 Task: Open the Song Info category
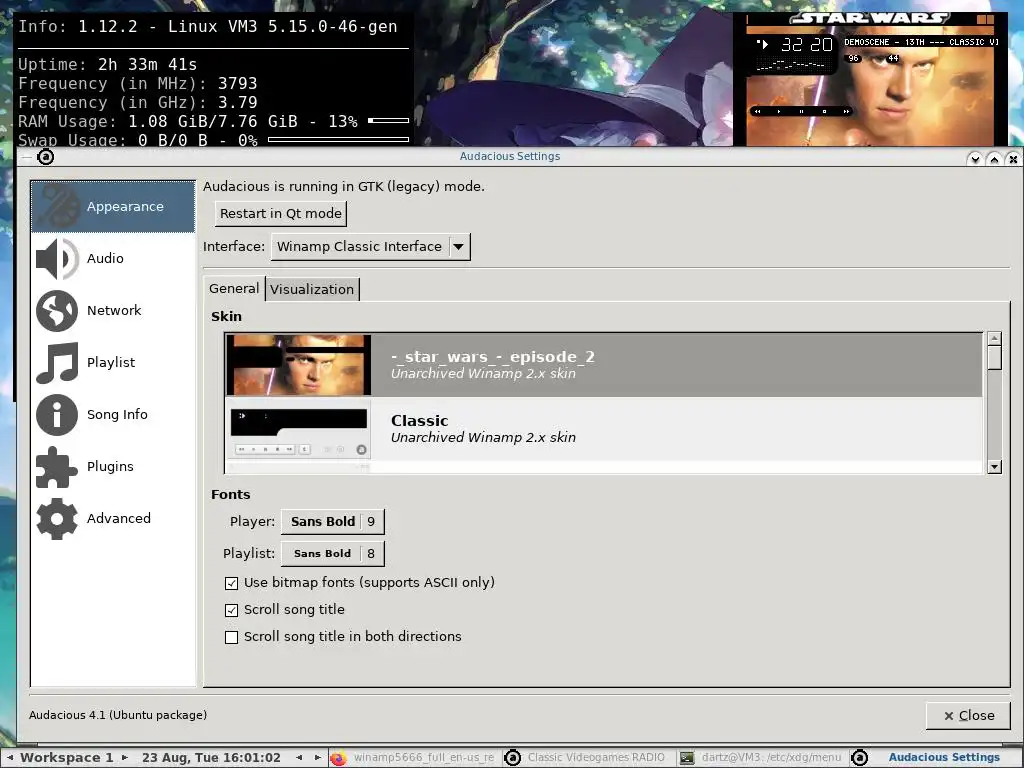point(113,414)
